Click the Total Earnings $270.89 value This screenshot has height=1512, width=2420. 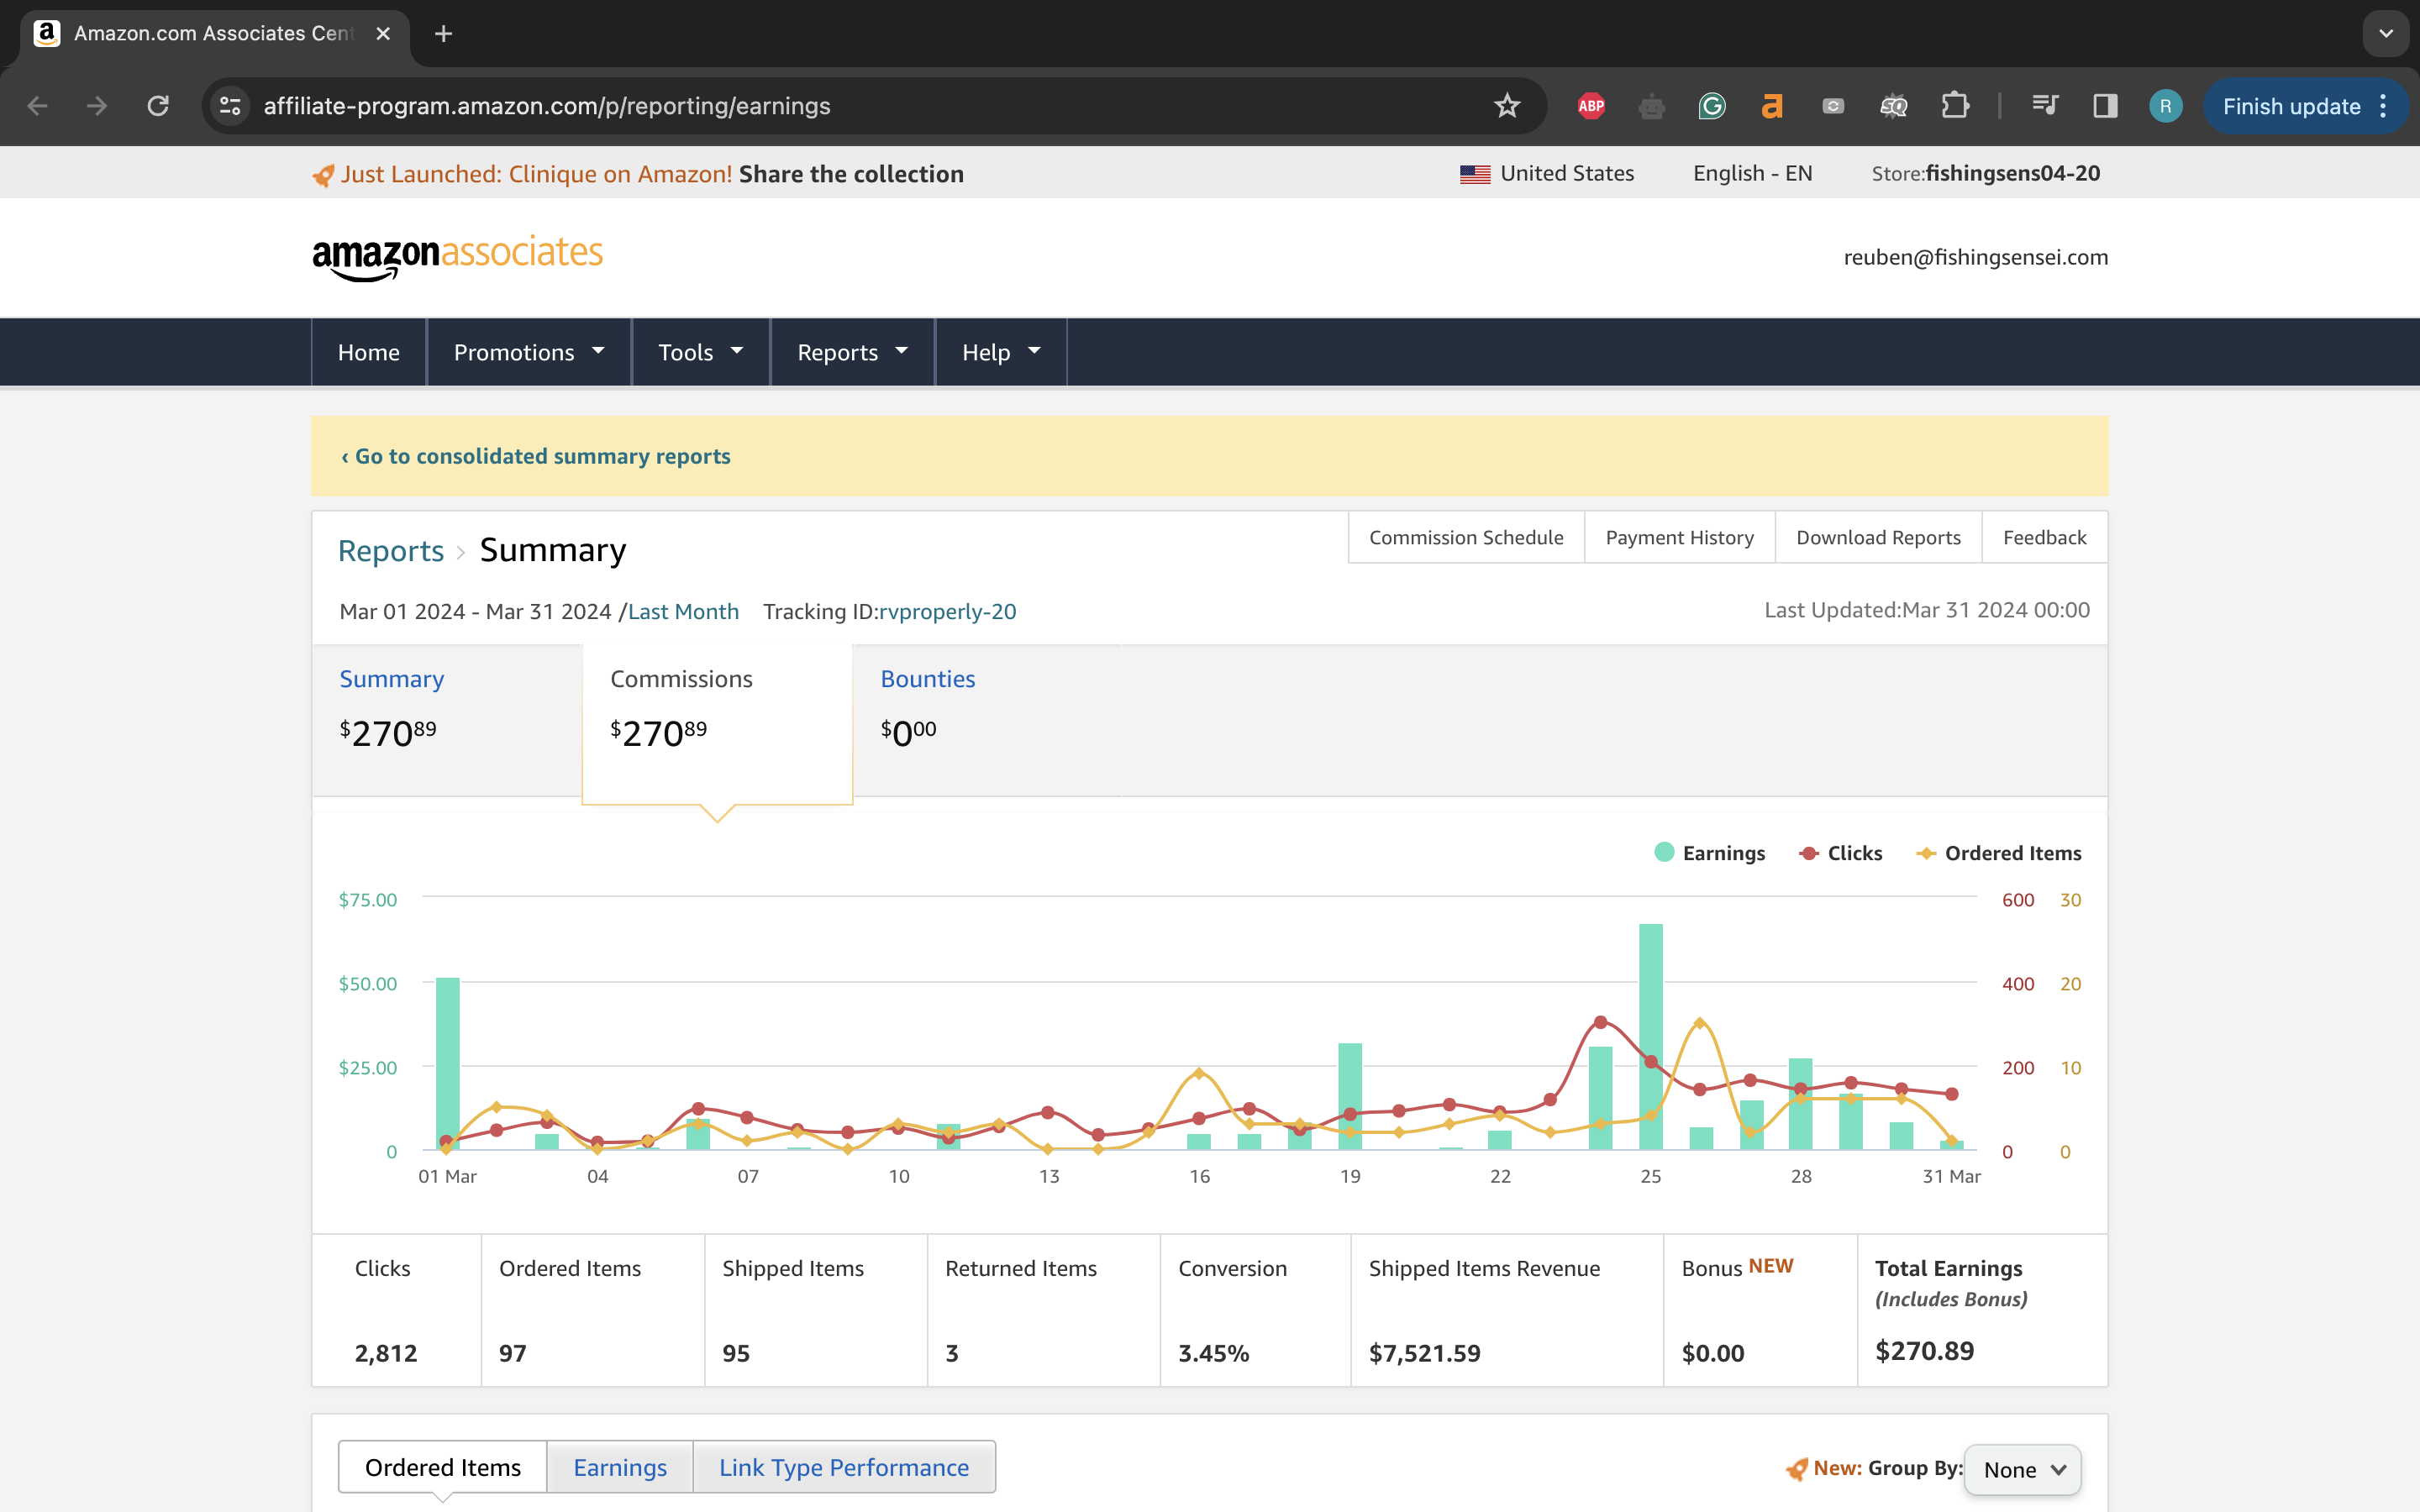(x=1924, y=1351)
